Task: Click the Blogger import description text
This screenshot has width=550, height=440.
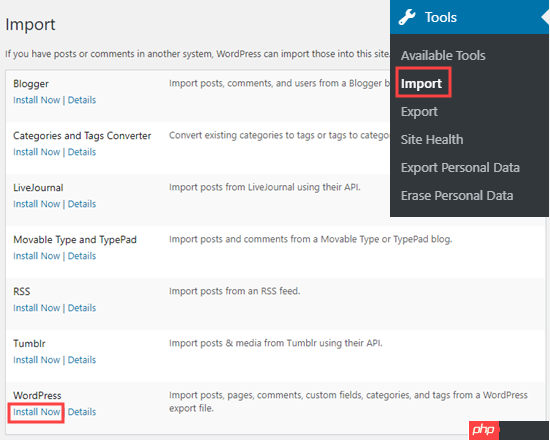Action: pyautogui.click(x=279, y=84)
